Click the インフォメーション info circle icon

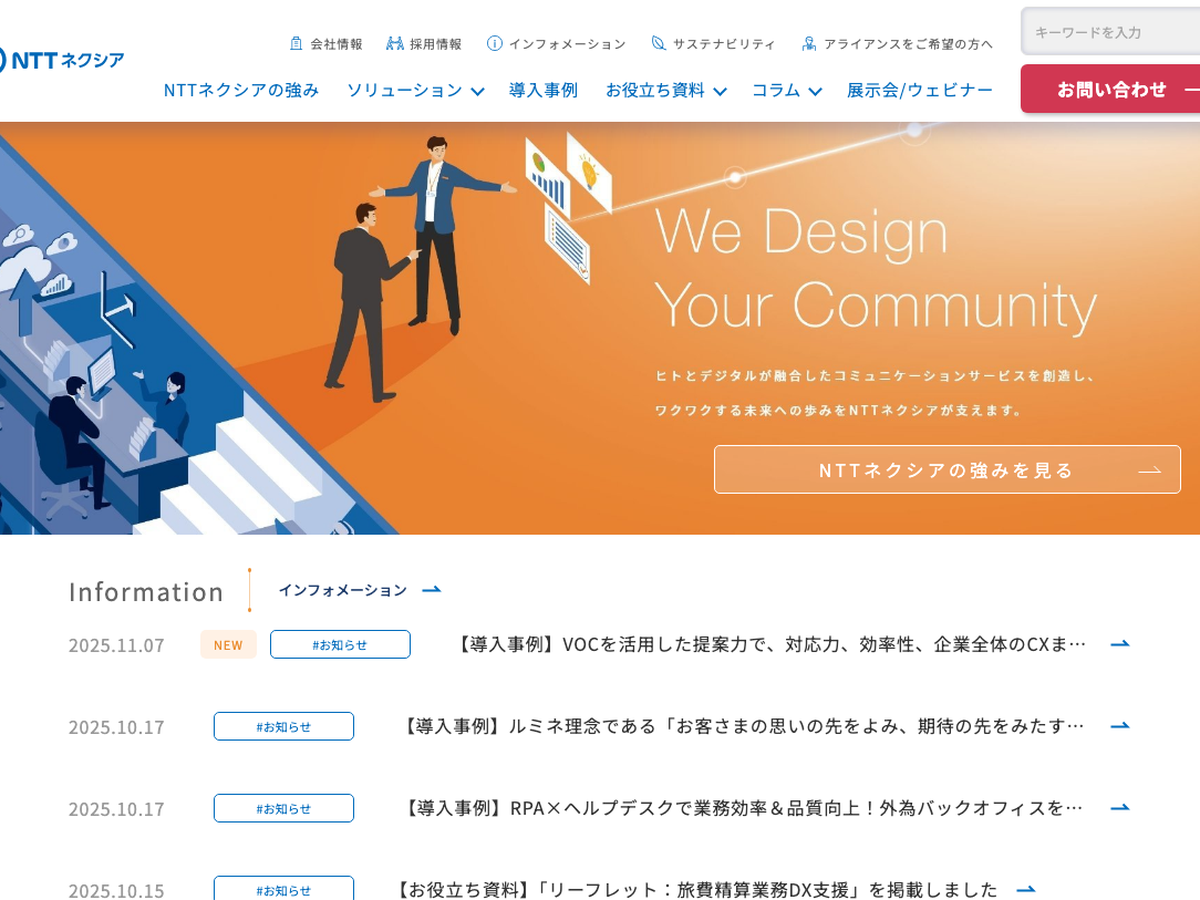click(x=495, y=44)
